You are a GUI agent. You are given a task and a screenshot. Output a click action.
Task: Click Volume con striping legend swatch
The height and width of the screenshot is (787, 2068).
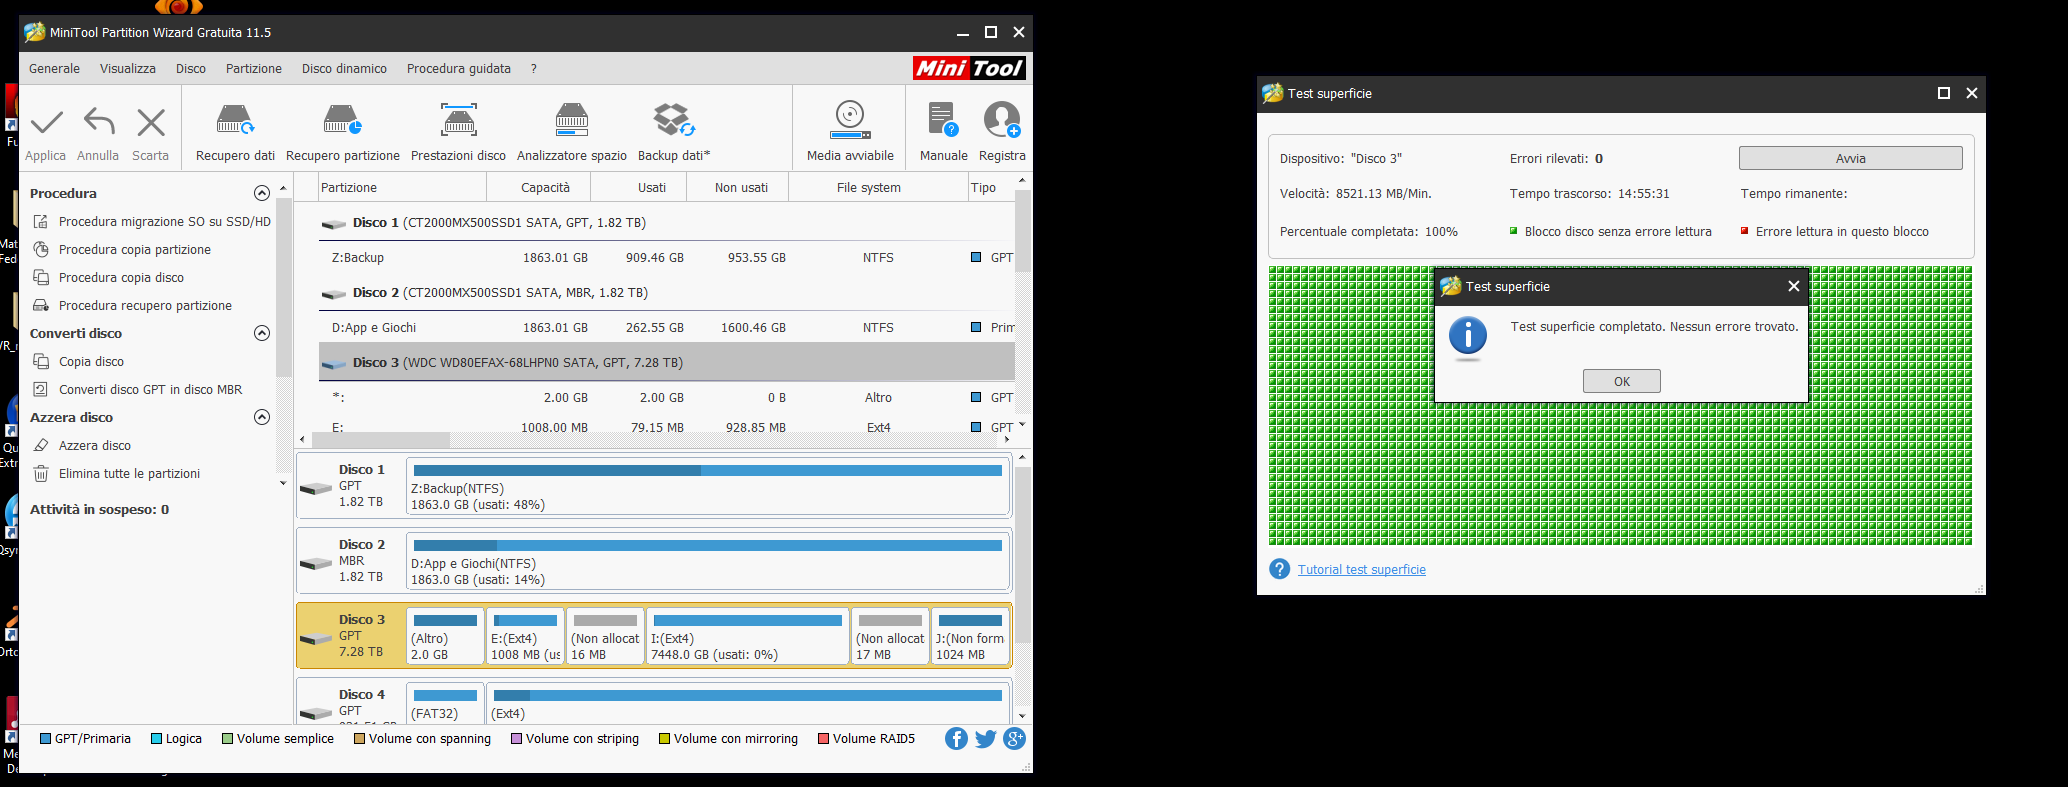tap(516, 739)
